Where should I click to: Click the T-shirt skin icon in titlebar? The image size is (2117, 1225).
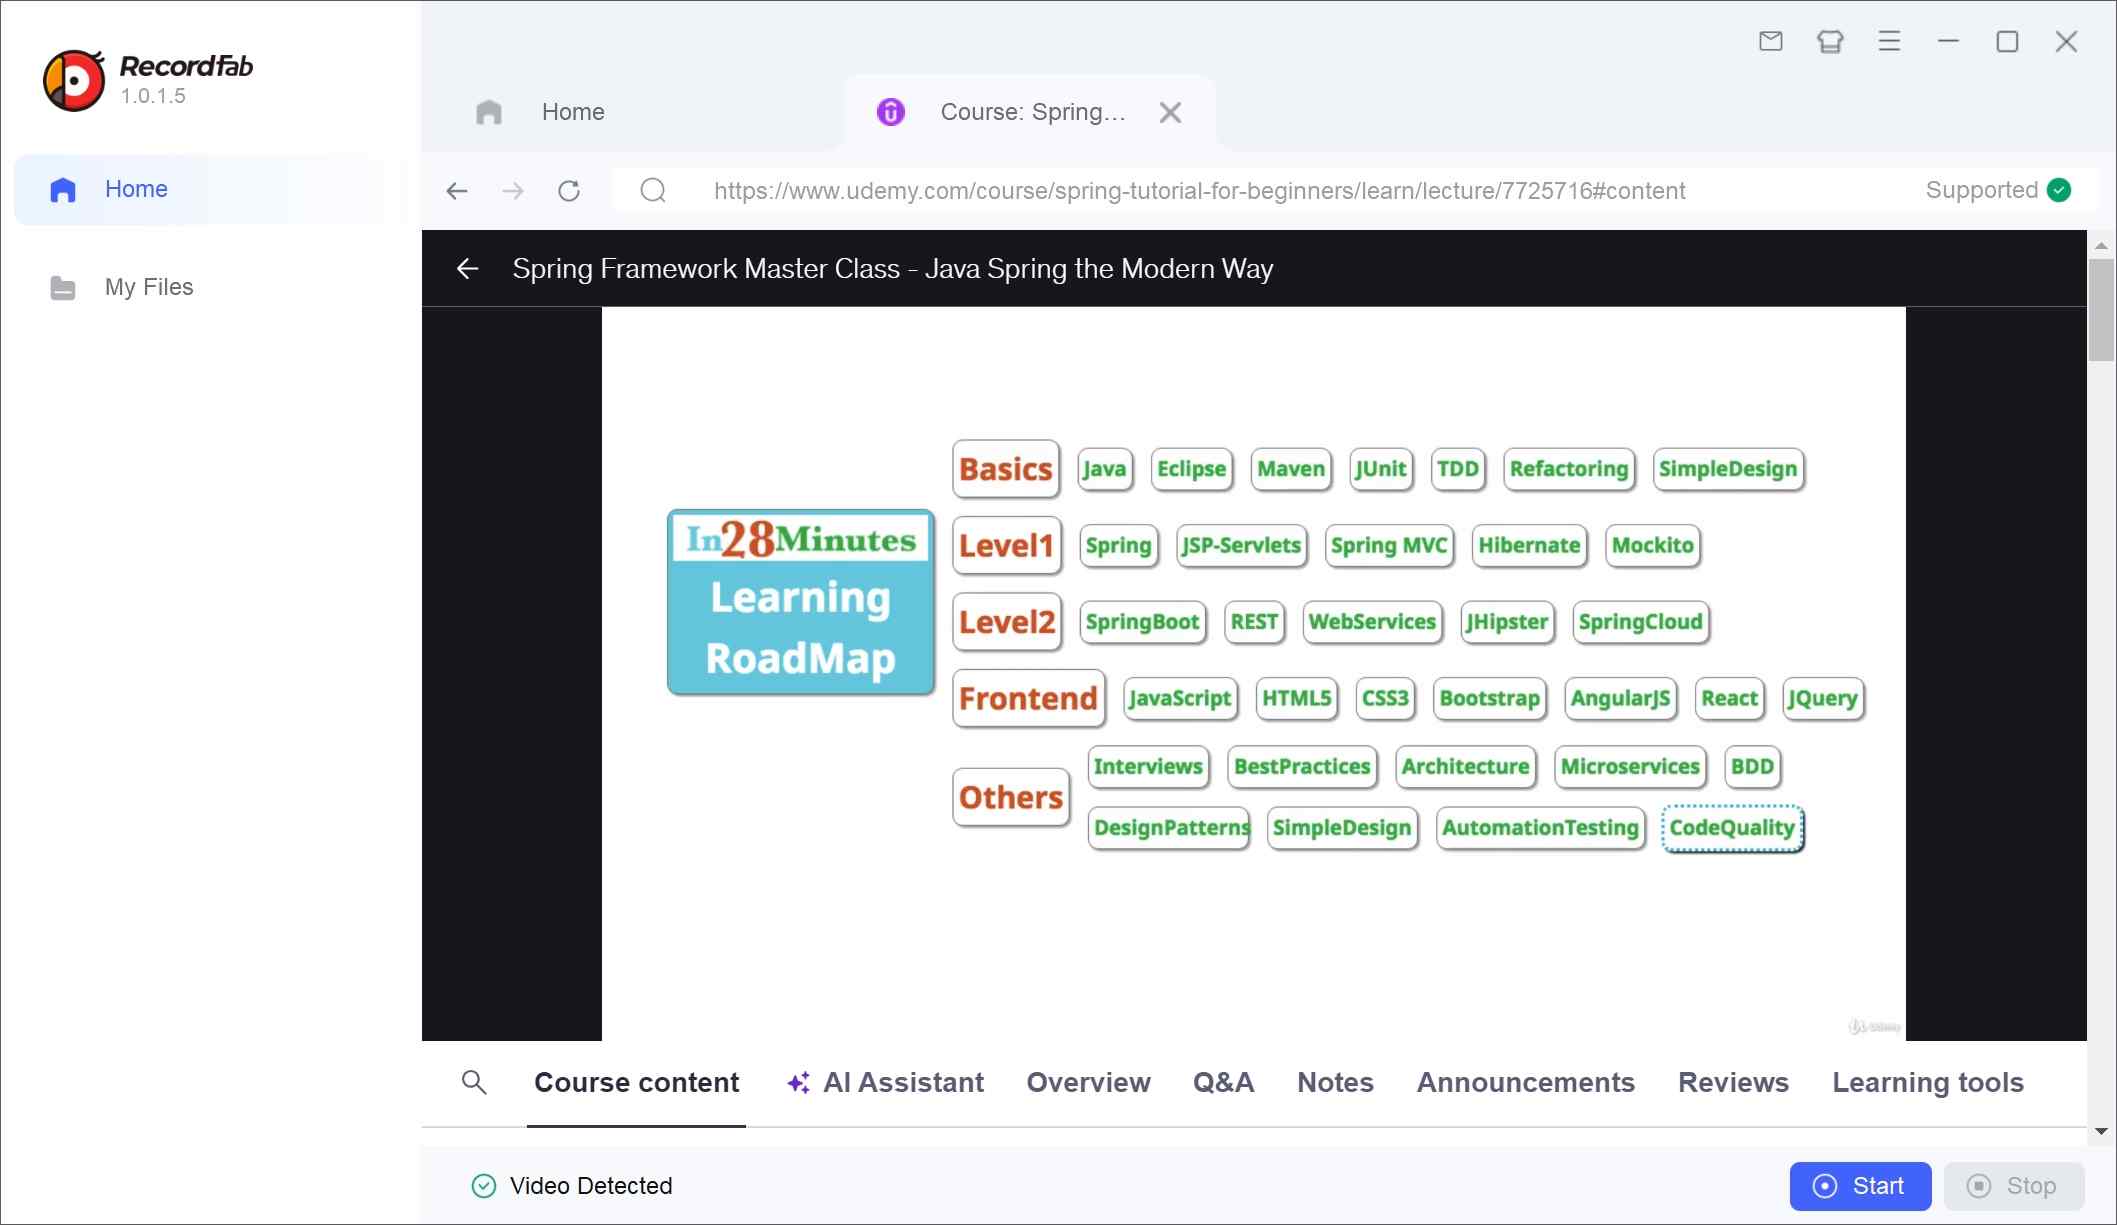pos(1829,41)
